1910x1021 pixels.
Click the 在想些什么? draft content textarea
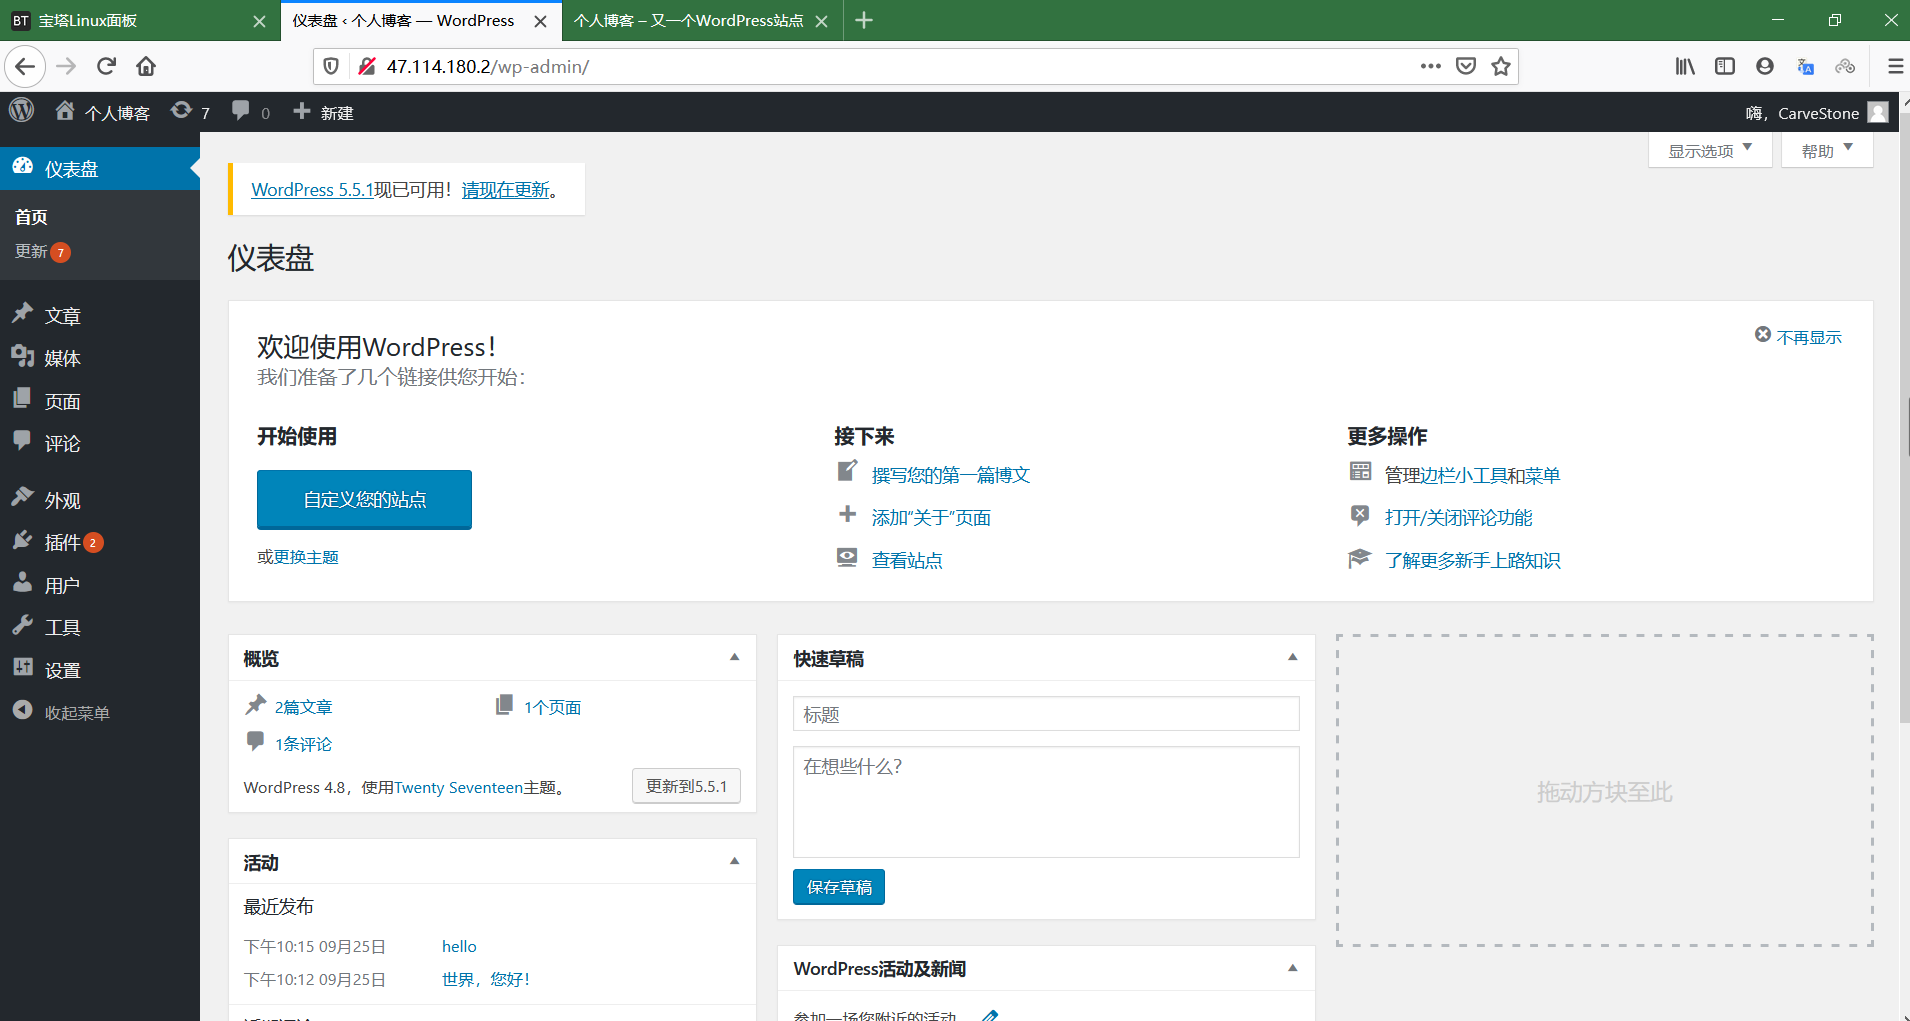1046,802
